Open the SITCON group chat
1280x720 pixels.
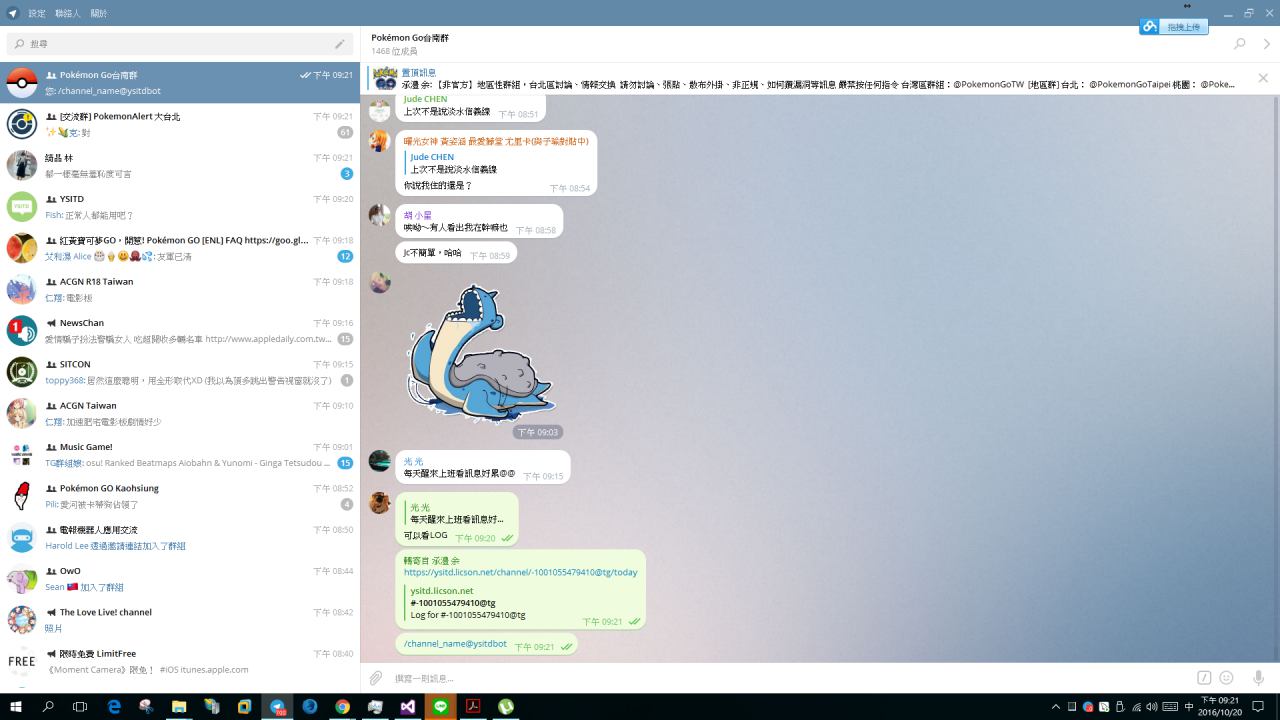coord(180,372)
